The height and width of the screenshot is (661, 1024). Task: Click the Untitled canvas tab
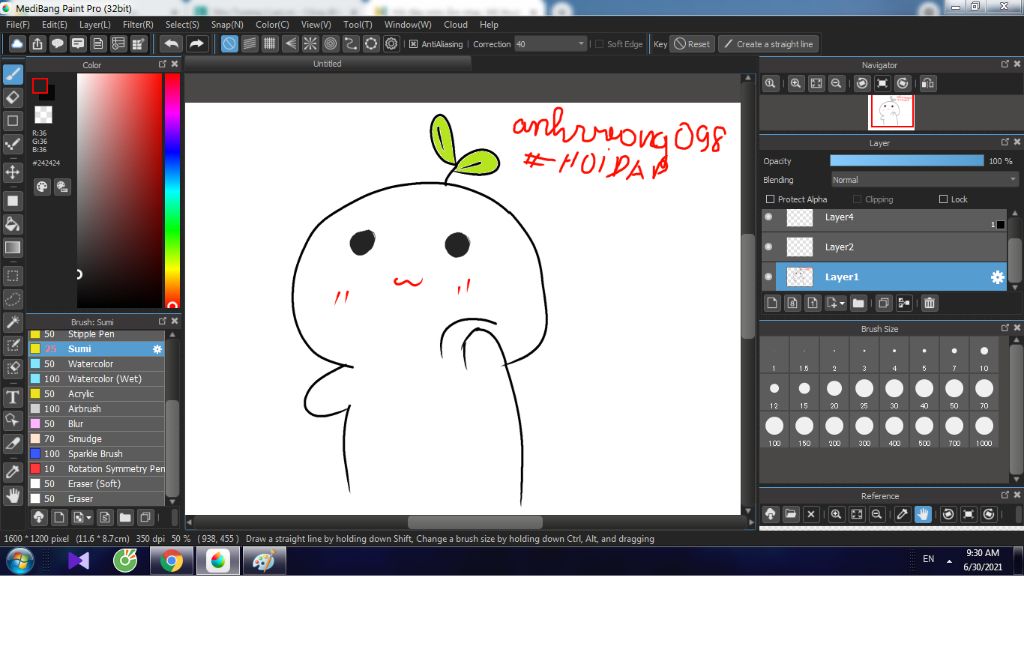pyautogui.click(x=327, y=64)
